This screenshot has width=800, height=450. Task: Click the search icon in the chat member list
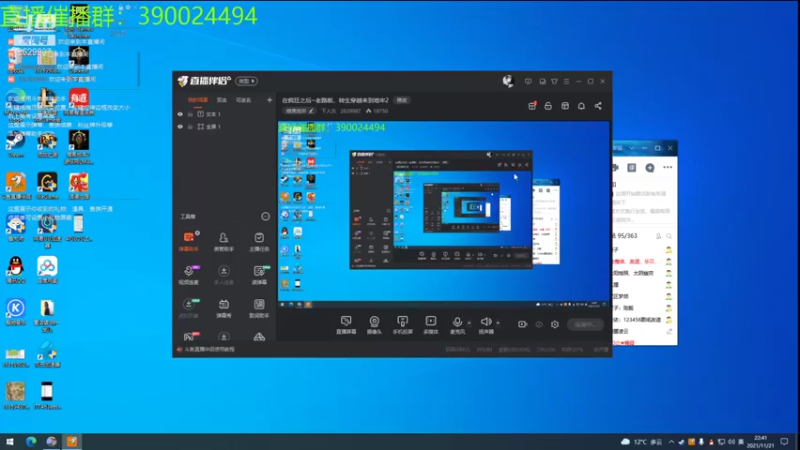[x=669, y=236]
